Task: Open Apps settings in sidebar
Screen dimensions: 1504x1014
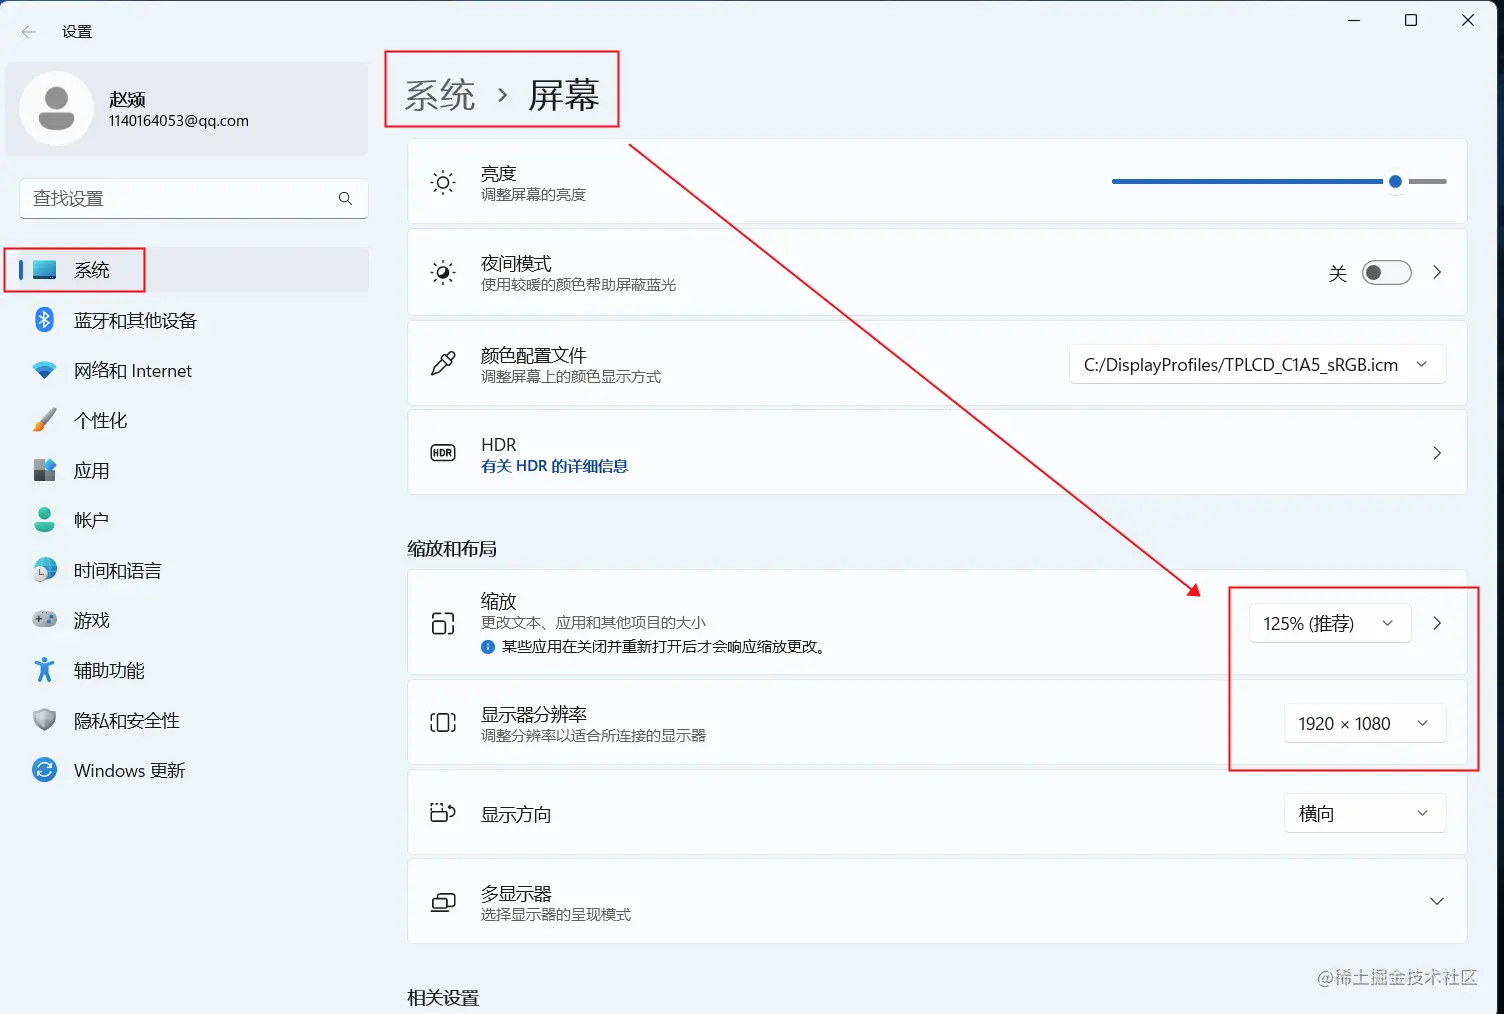Action: (x=91, y=470)
